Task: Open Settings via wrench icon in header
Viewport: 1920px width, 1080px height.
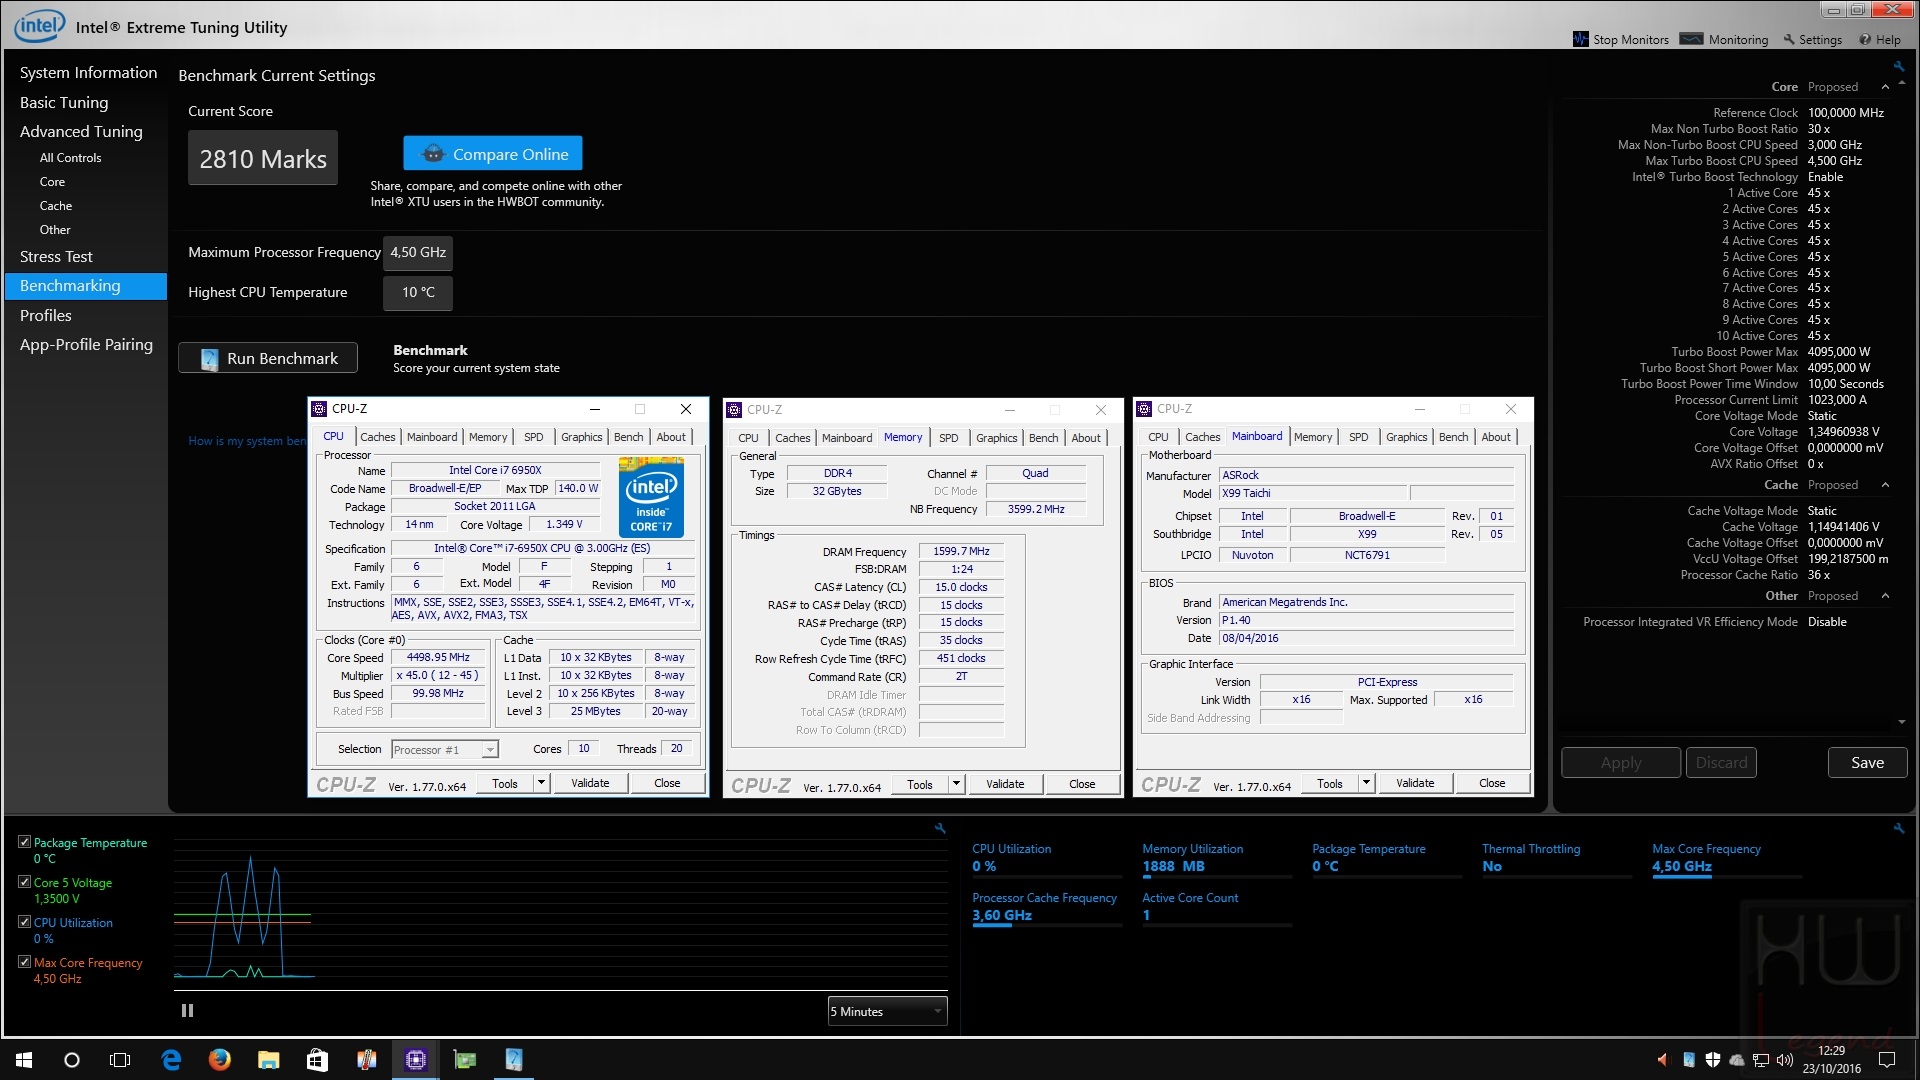Action: click(x=1789, y=40)
